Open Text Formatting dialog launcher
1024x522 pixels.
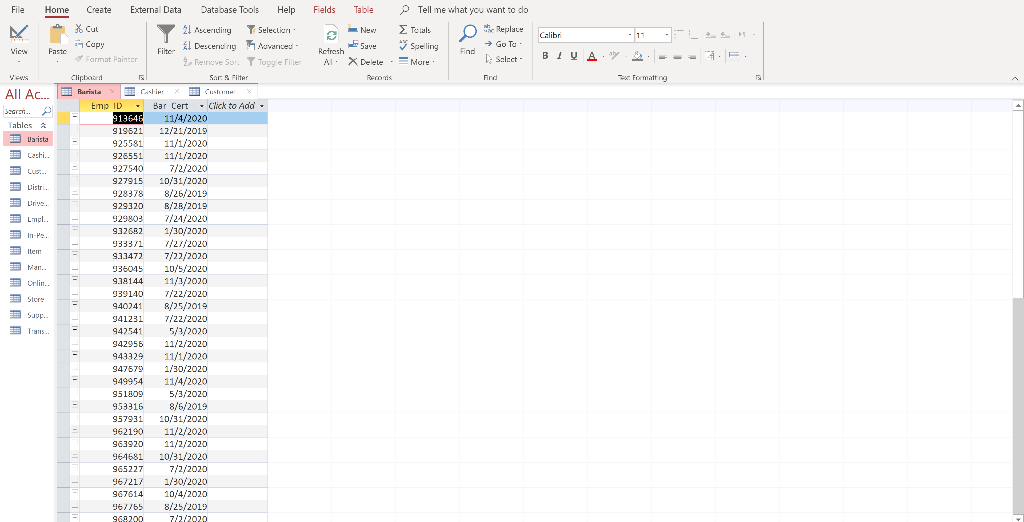(x=758, y=78)
